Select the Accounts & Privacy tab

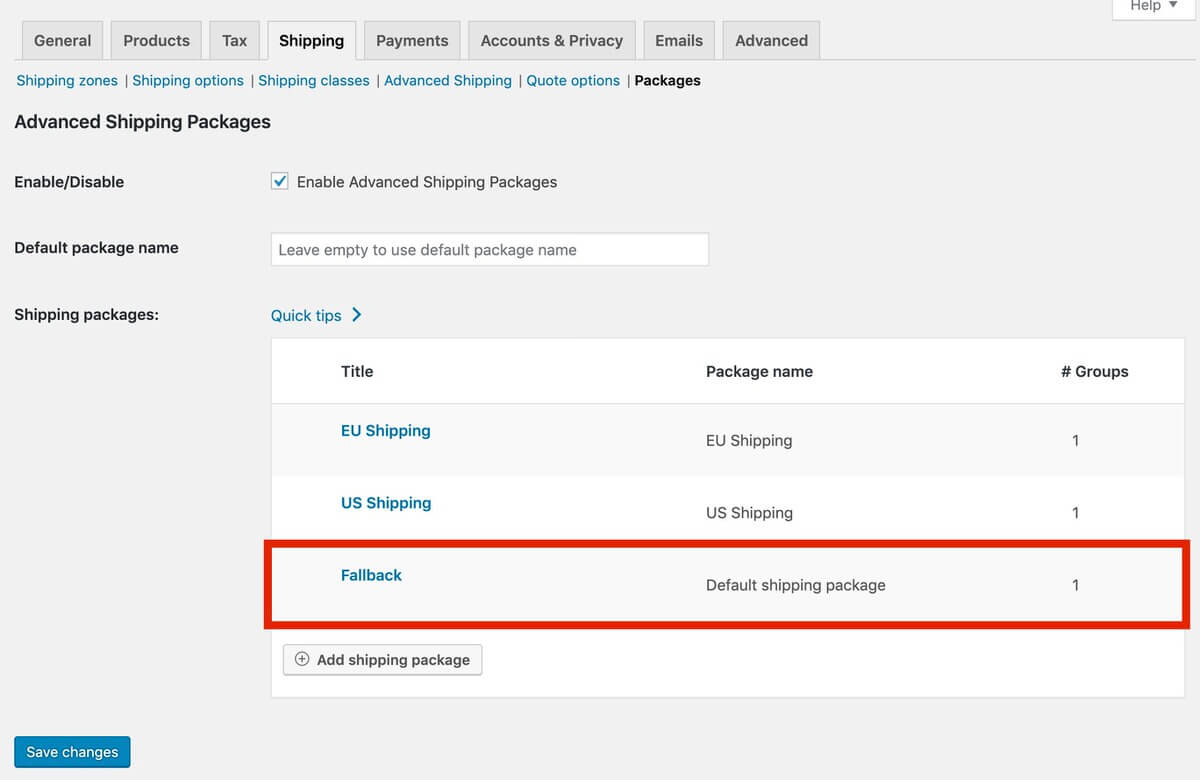tap(551, 40)
